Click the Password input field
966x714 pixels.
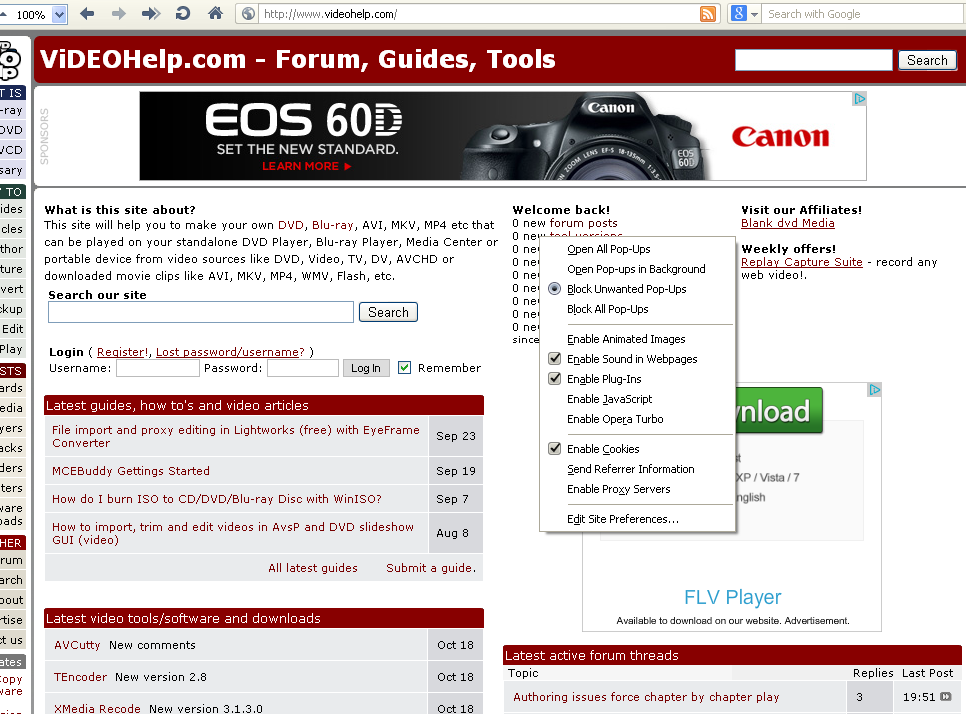[x=302, y=368]
